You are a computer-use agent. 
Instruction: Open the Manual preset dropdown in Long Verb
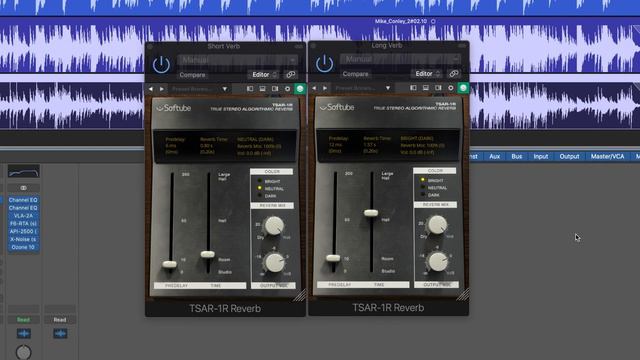(x=401, y=59)
